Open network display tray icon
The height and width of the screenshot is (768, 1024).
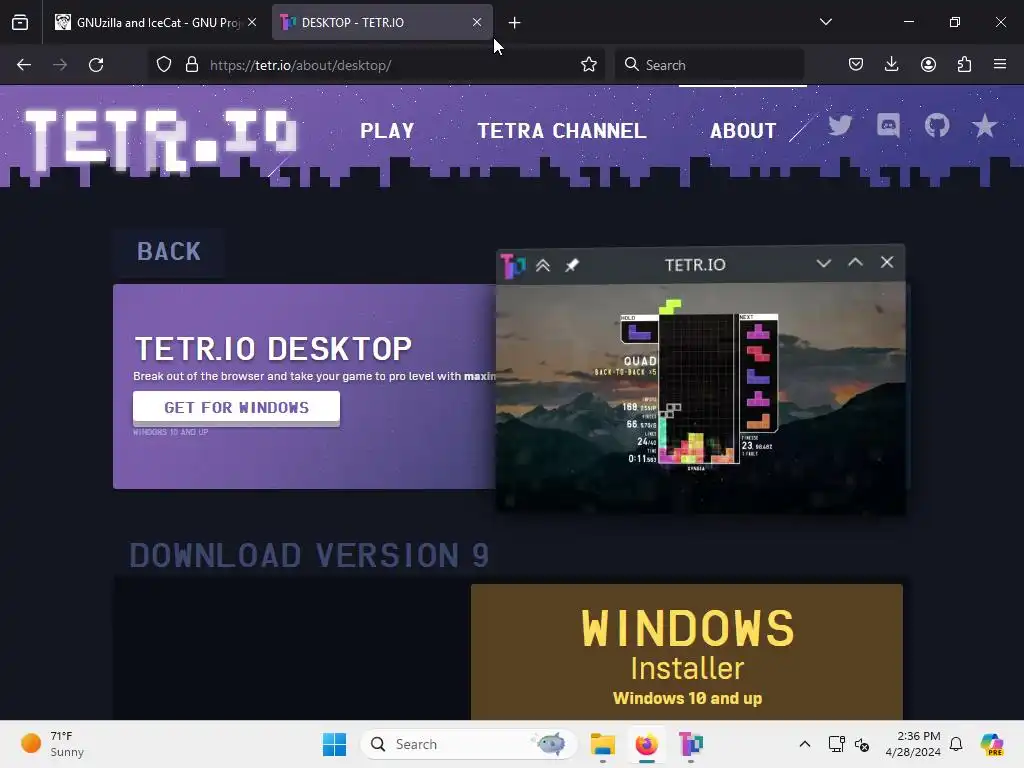click(x=836, y=744)
